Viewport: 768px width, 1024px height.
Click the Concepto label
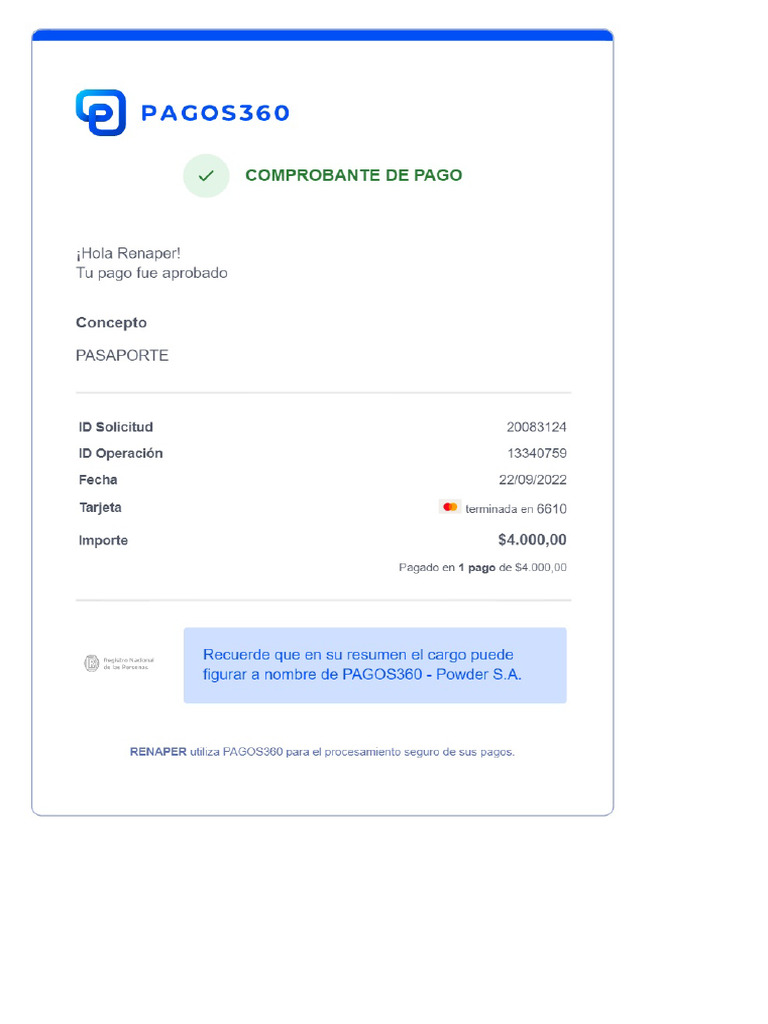[x=111, y=323]
